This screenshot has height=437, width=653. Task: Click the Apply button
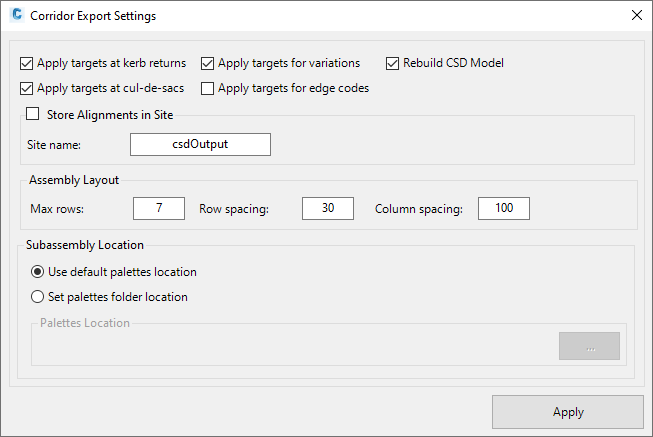coord(568,412)
